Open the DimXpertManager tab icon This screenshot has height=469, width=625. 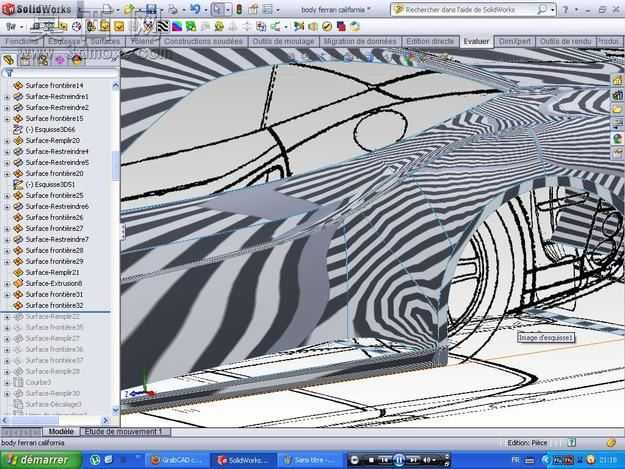(x=60, y=60)
